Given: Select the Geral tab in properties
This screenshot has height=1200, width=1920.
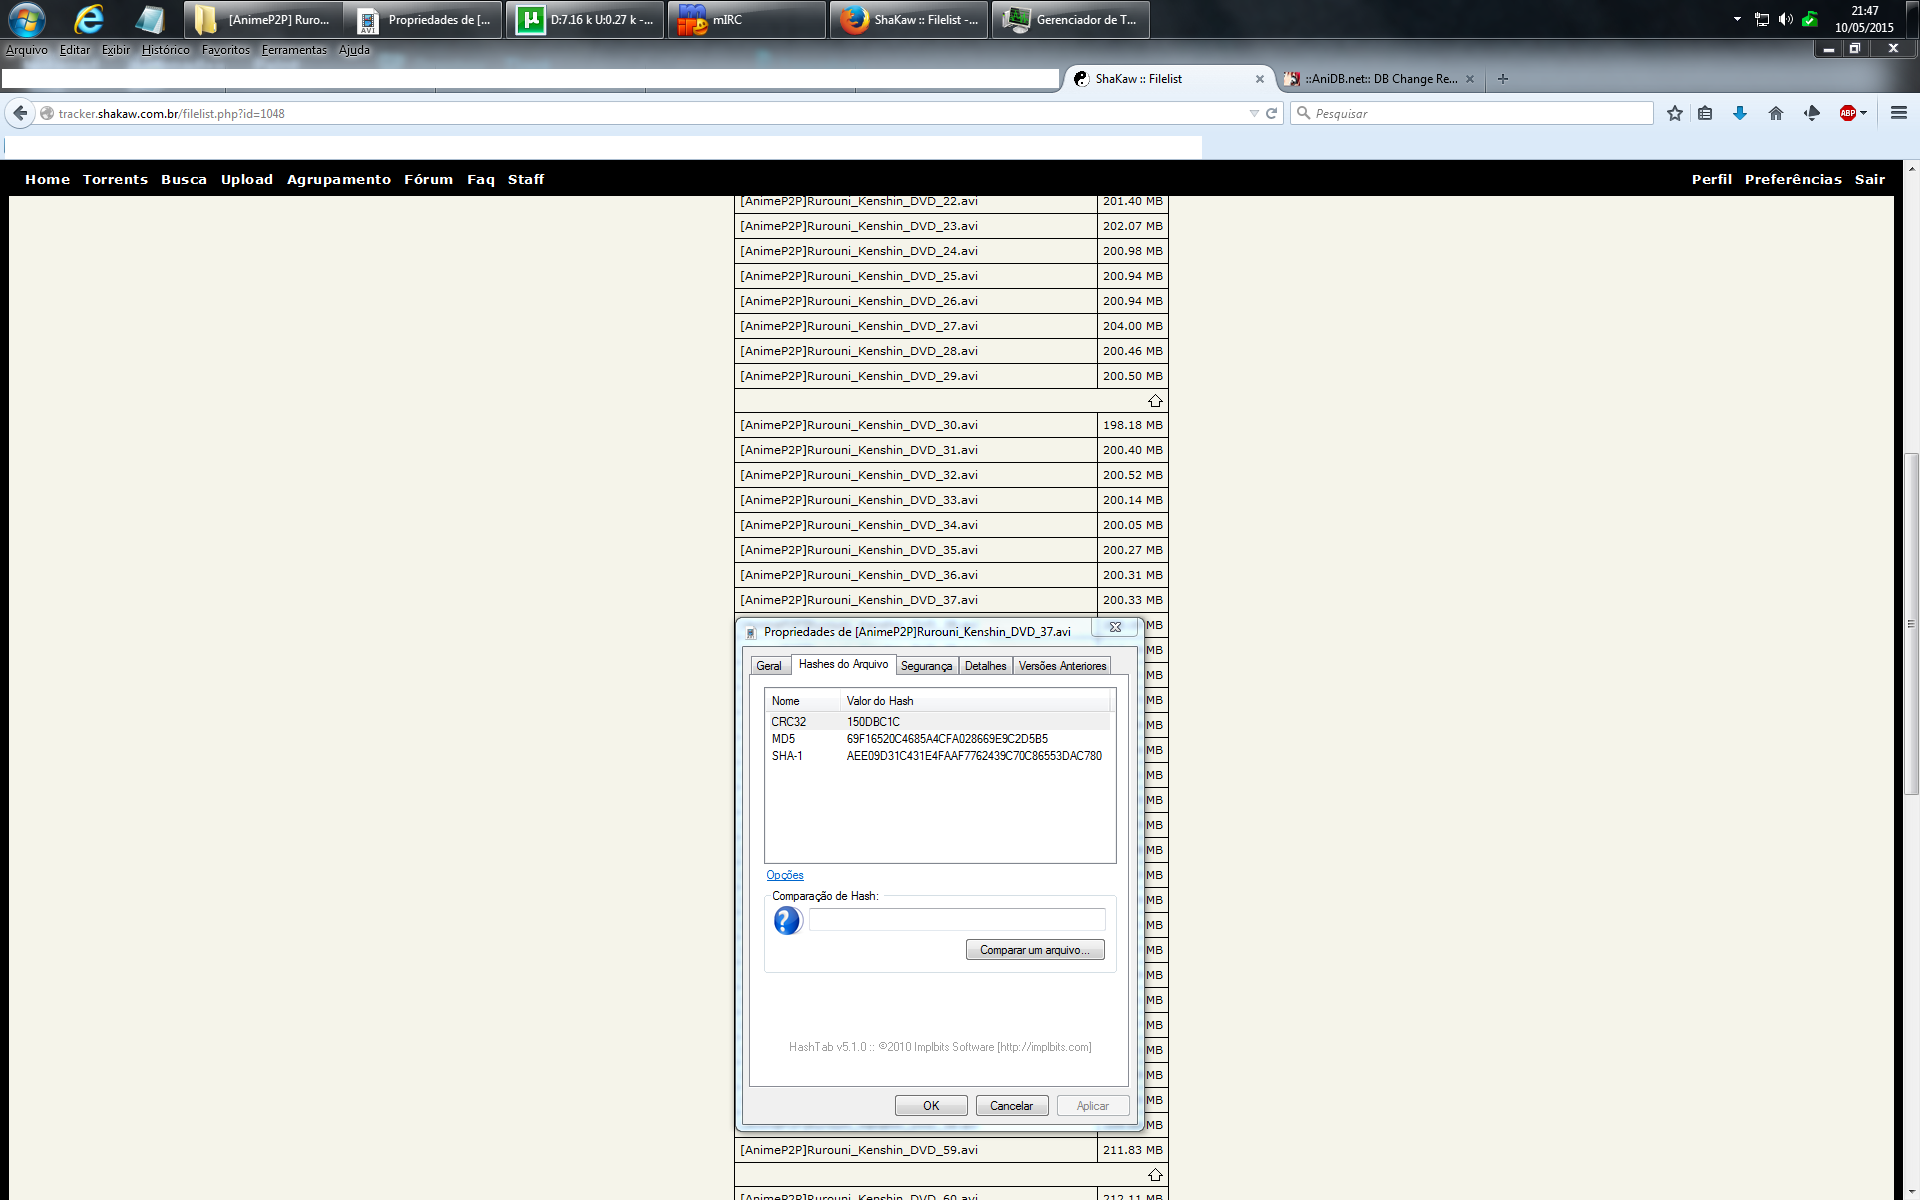Looking at the screenshot, I should 769,666.
